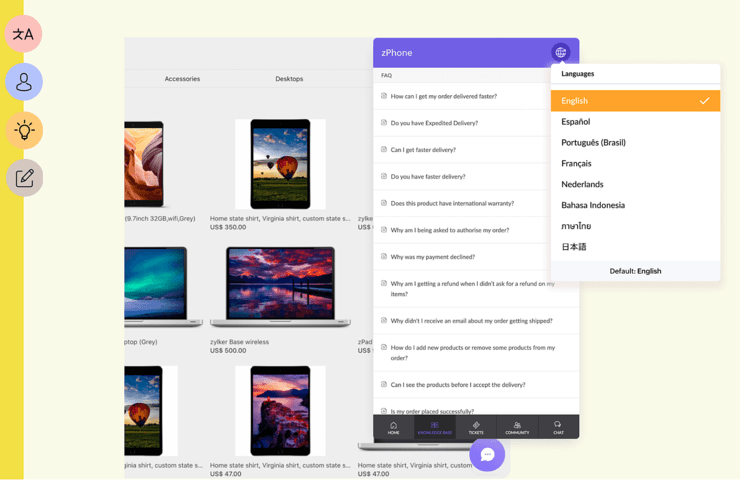The width and height of the screenshot is (740, 481).
Task: Open Chat in widget bottom bar
Action: click(x=558, y=427)
